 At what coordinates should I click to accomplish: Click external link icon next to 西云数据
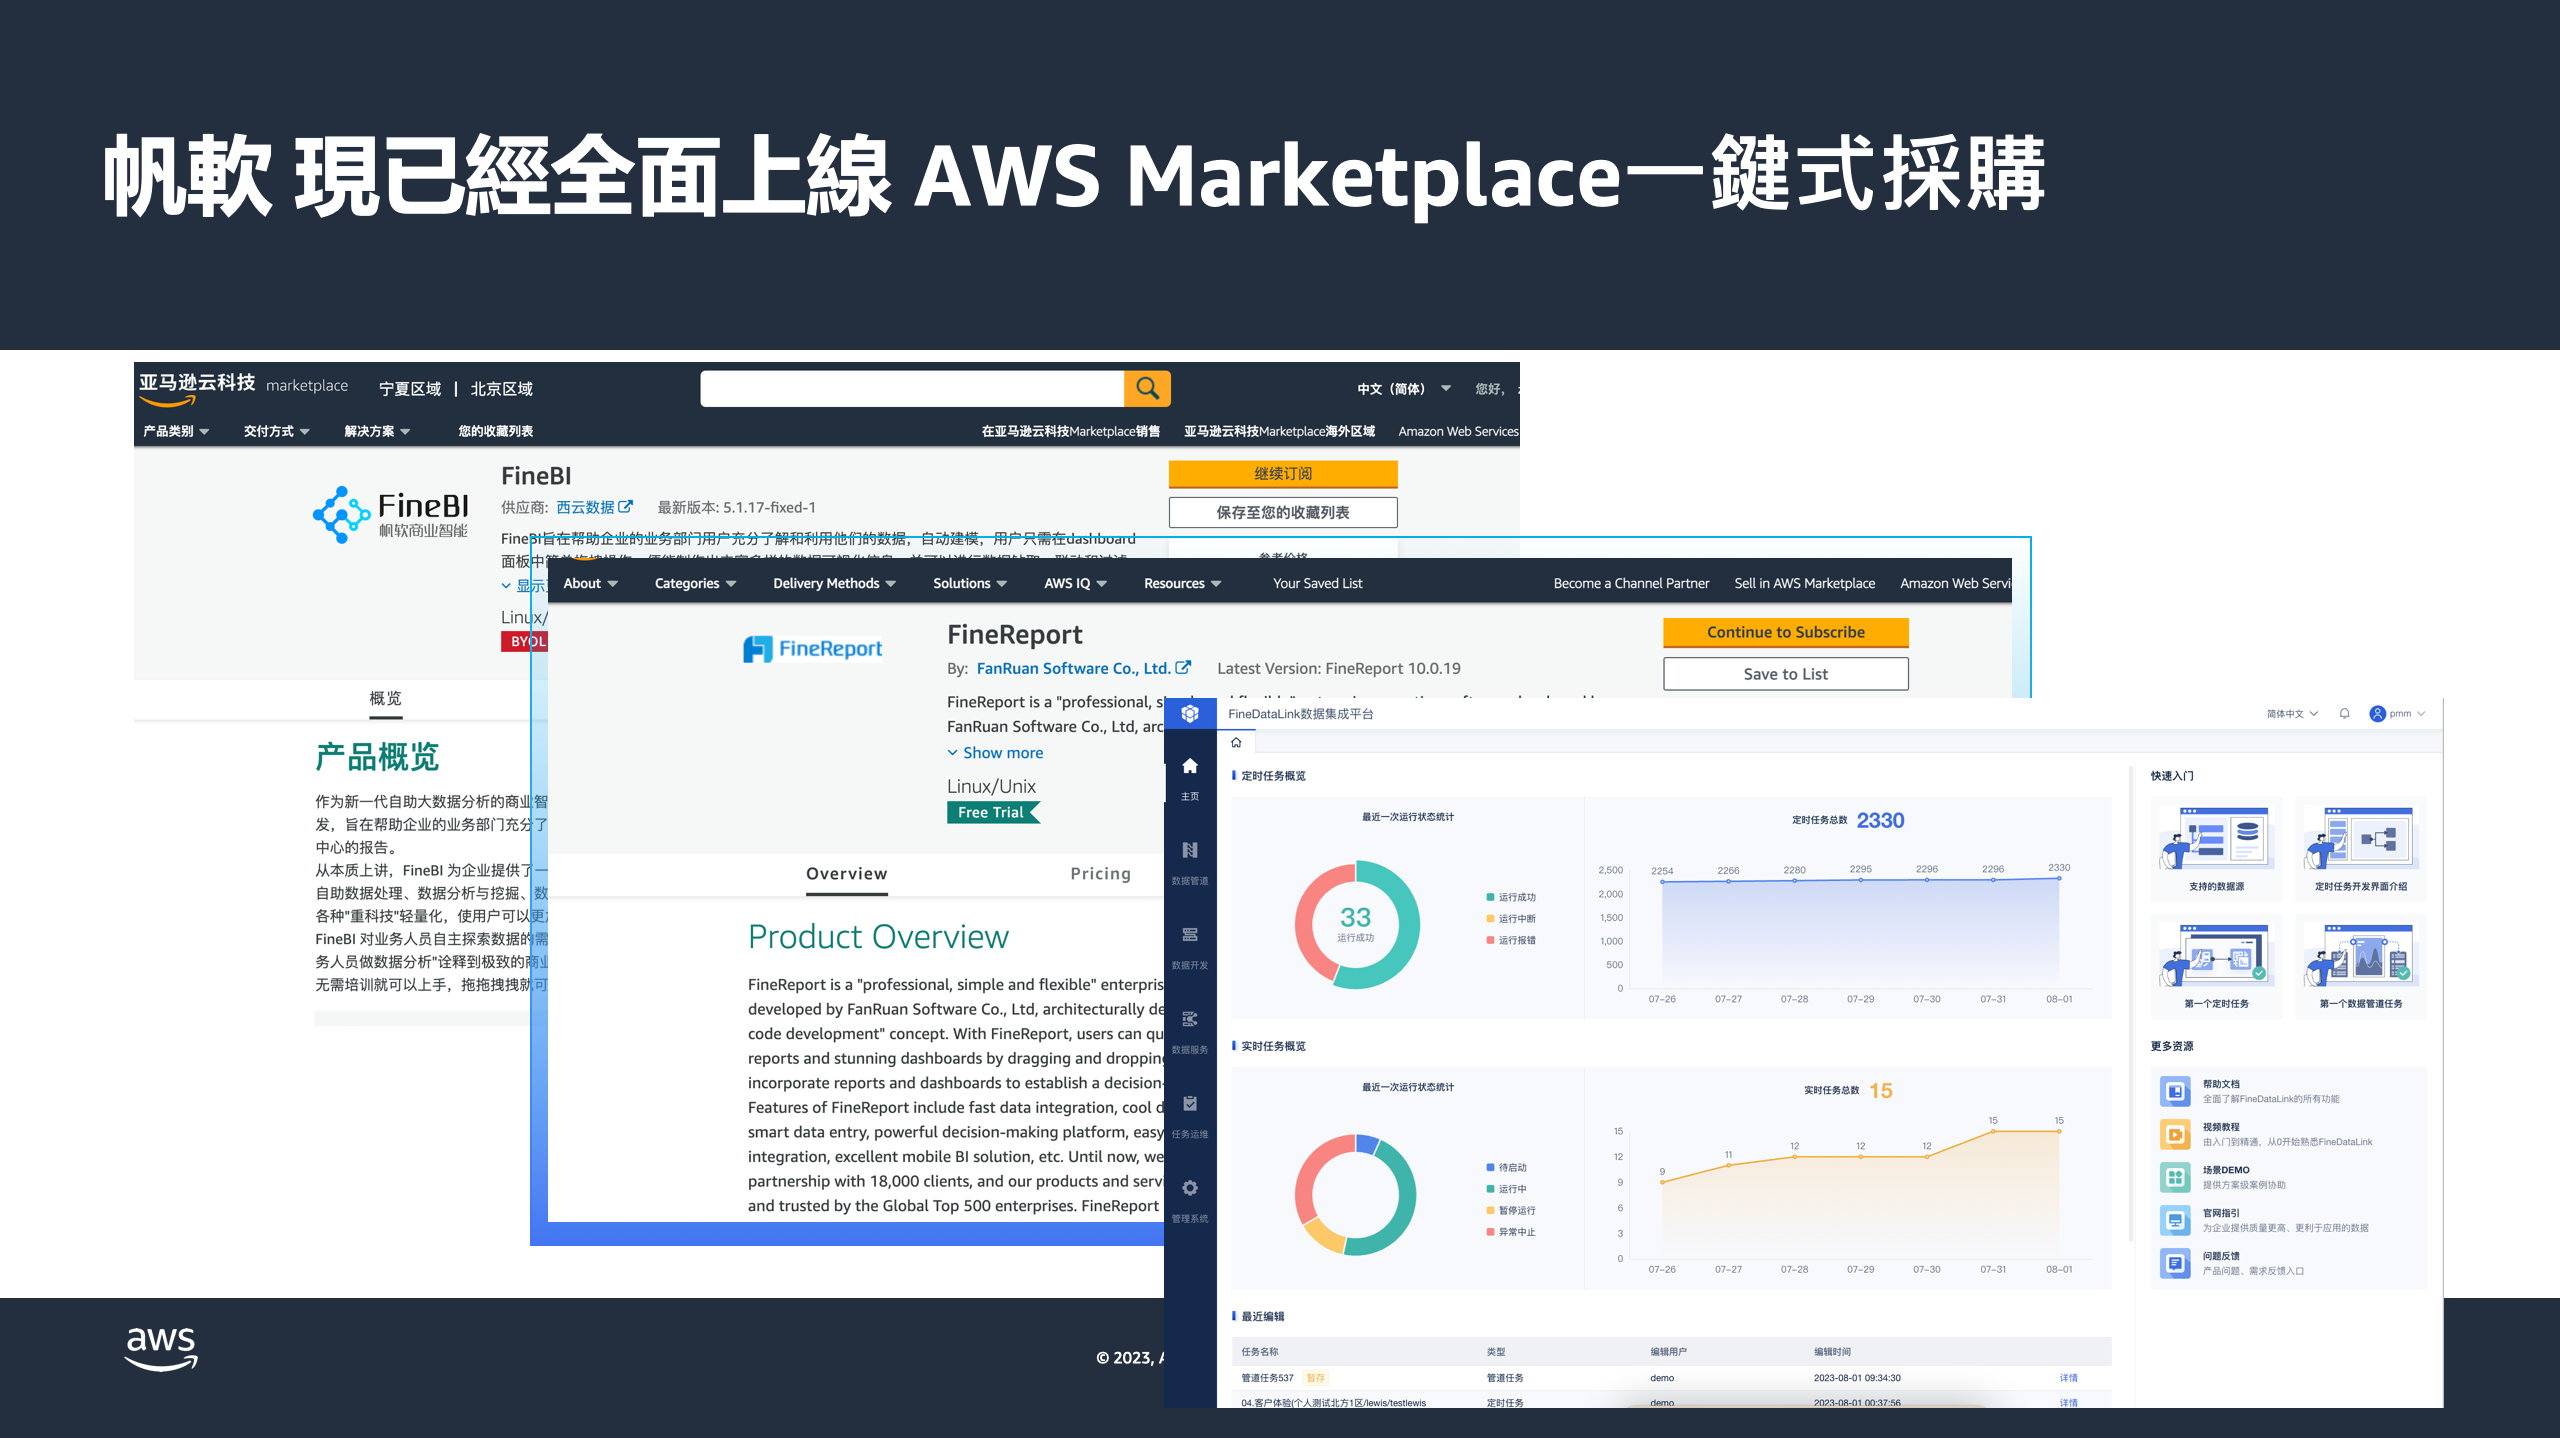point(626,507)
